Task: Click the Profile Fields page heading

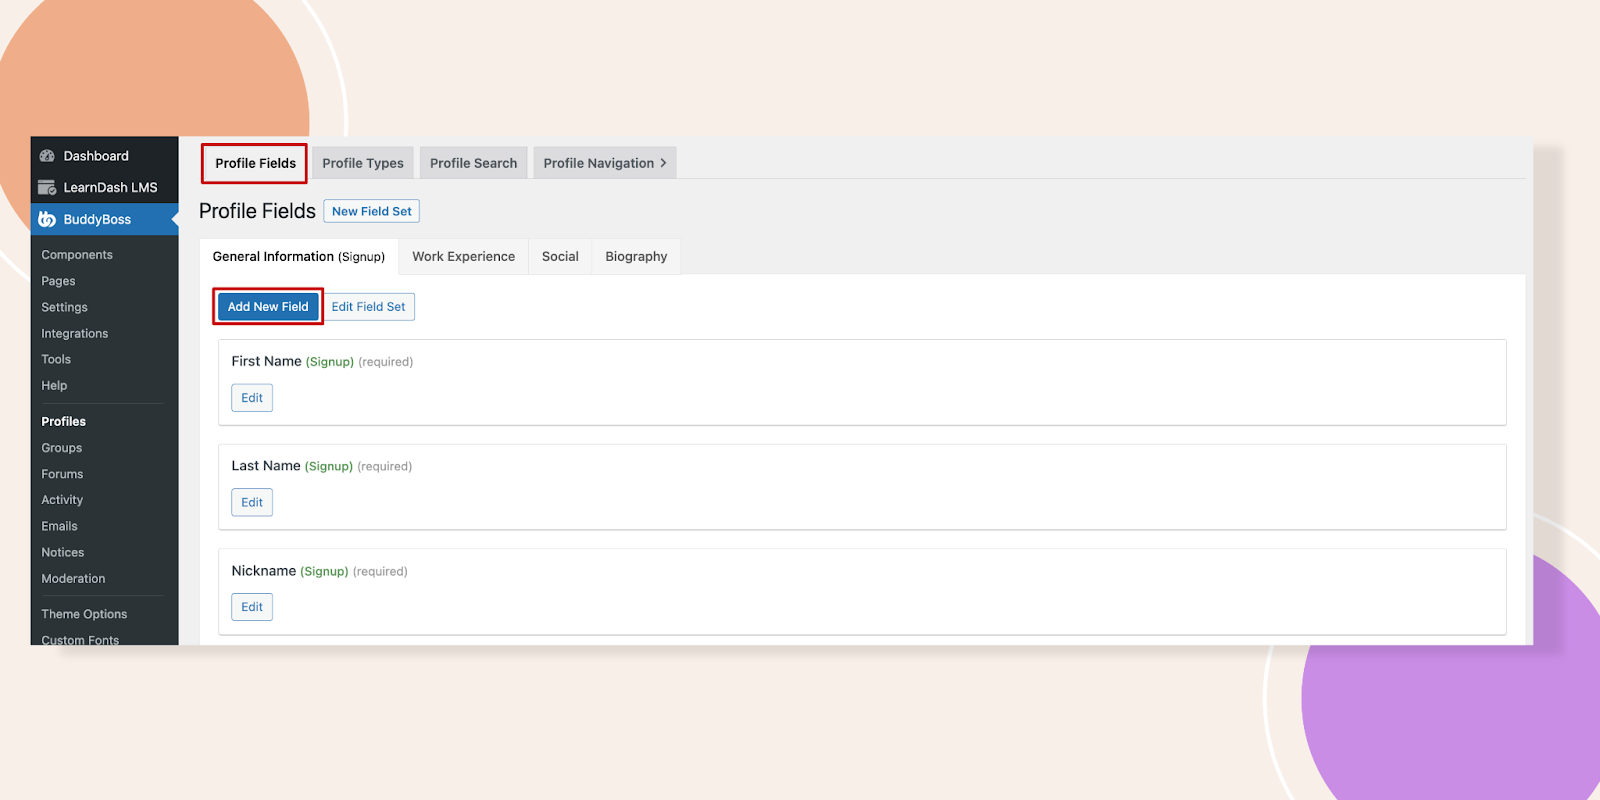Action: 257,211
